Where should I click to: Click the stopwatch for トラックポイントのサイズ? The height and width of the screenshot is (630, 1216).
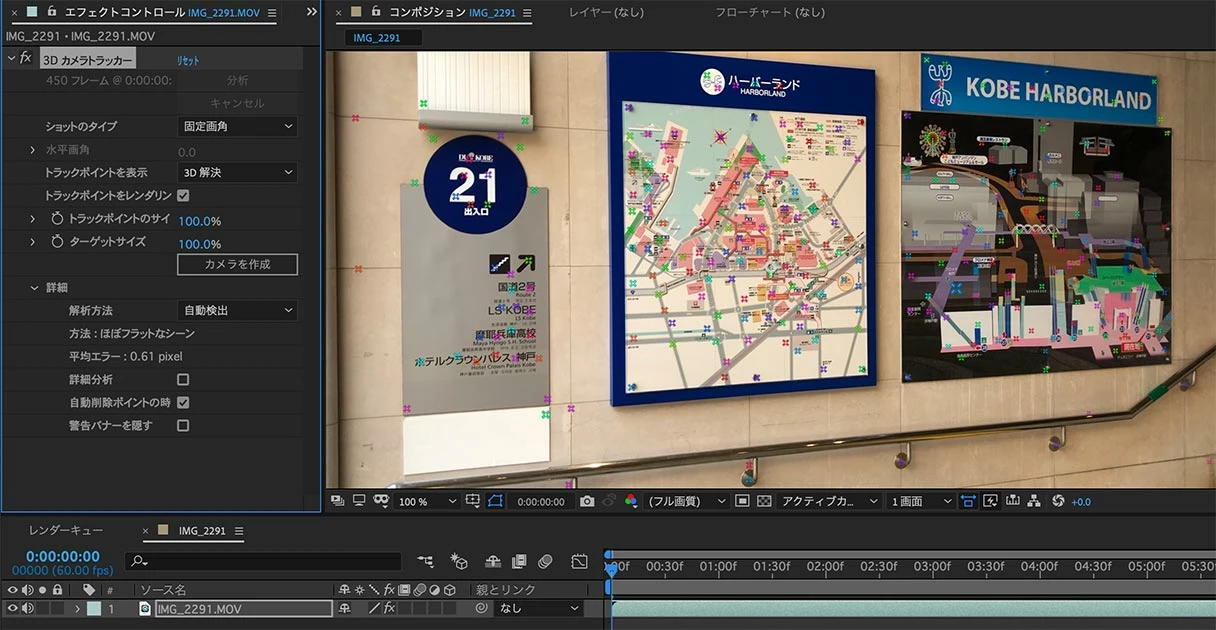pyautogui.click(x=57, y=219)
